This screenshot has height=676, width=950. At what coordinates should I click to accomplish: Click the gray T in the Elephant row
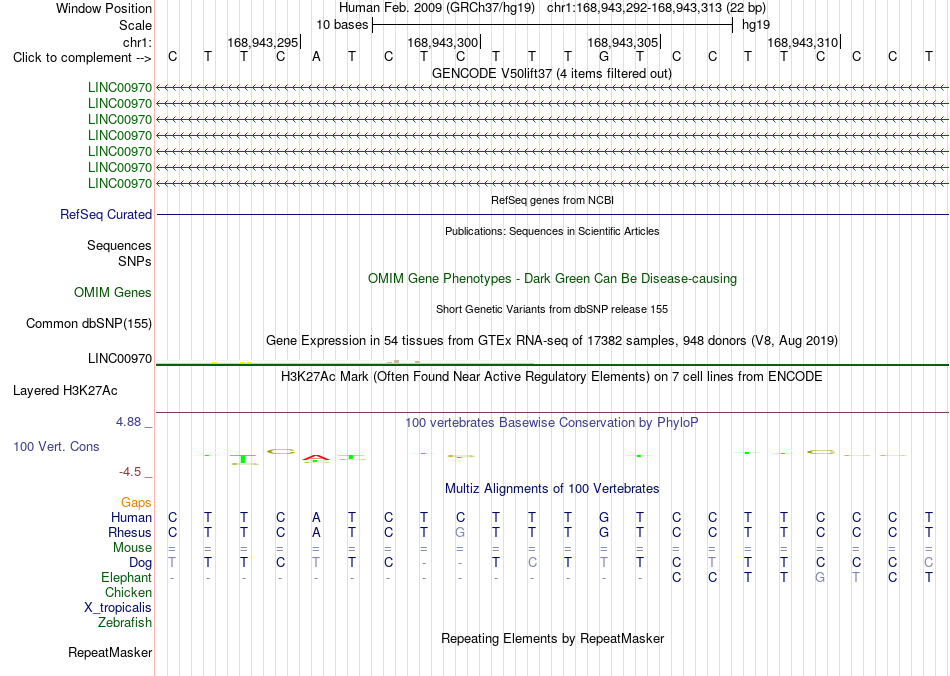[x=856, y=577]
